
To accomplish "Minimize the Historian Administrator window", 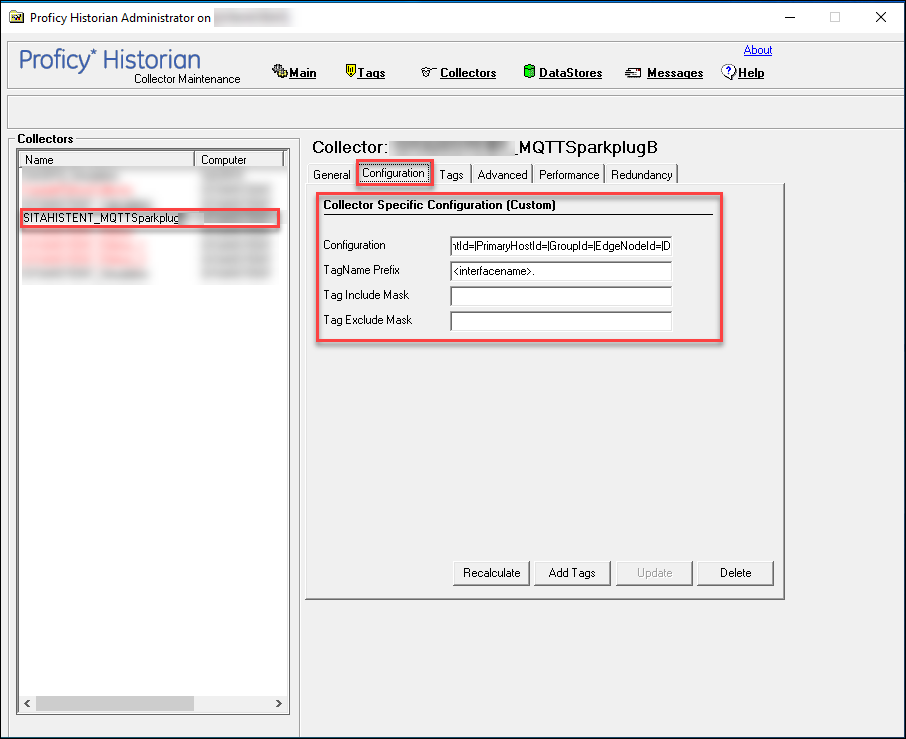I will point(790,17).
